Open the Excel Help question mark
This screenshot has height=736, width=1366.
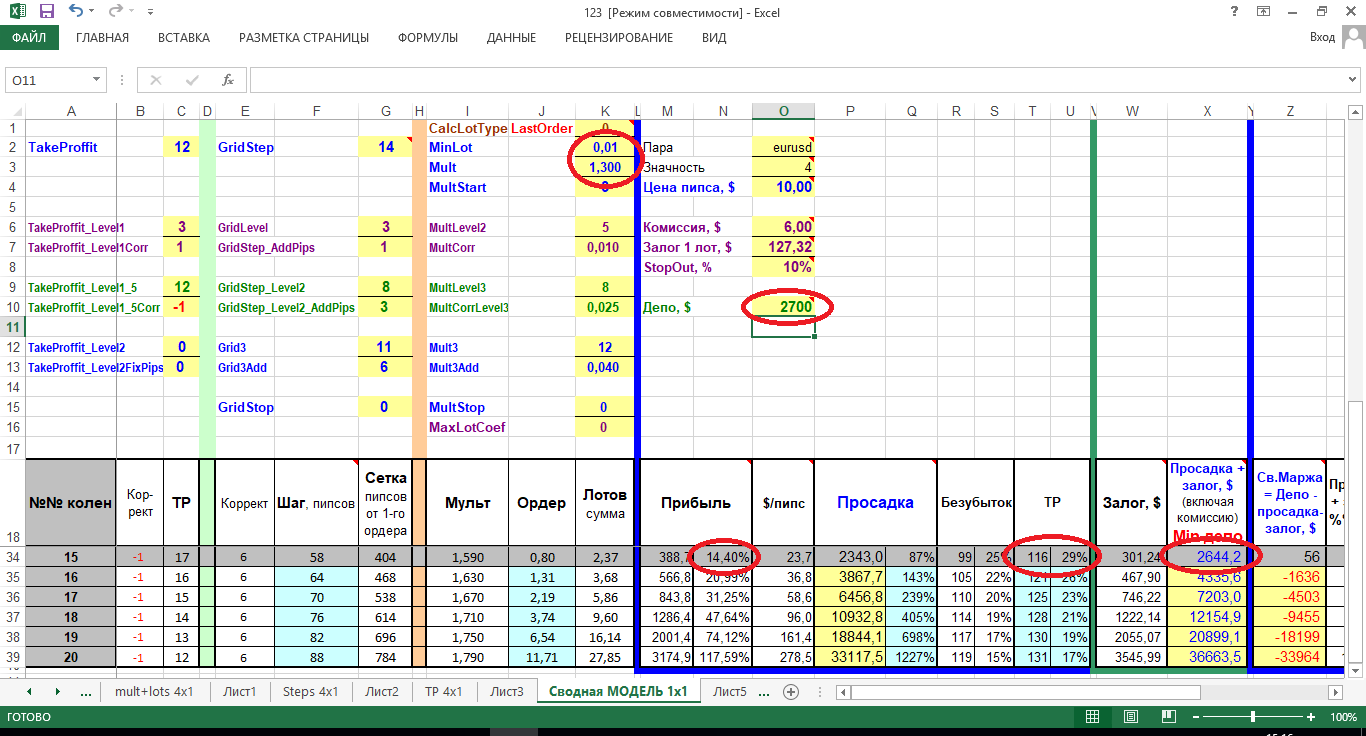point(1233,12)
